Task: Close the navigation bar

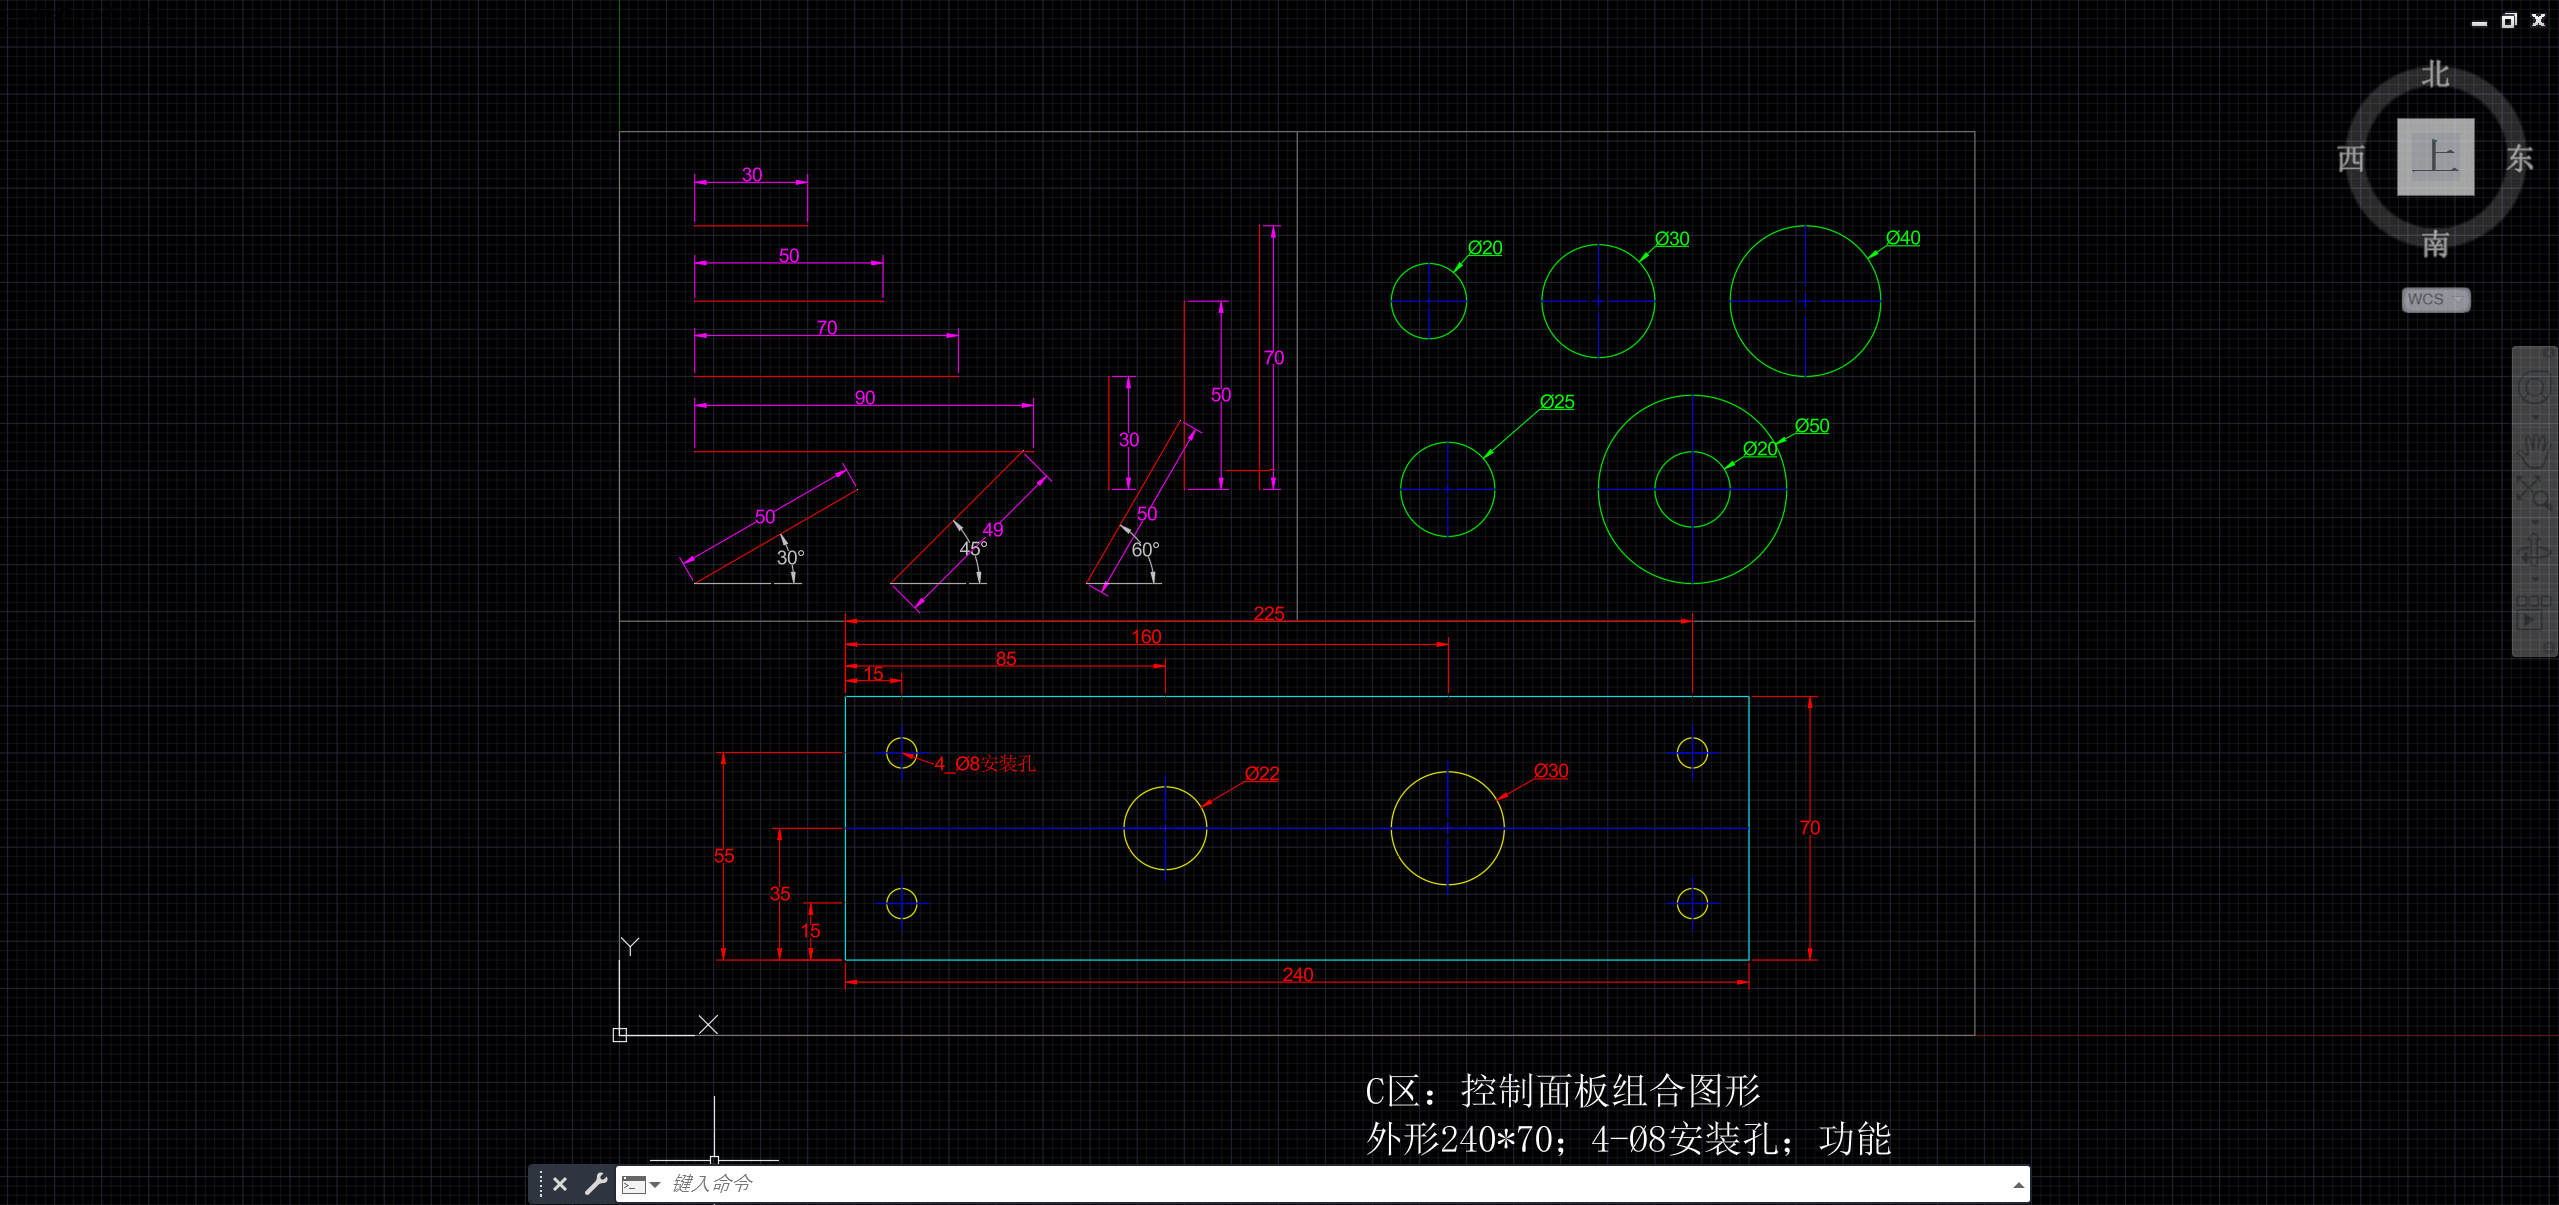Action: [x=2549, y=352]
